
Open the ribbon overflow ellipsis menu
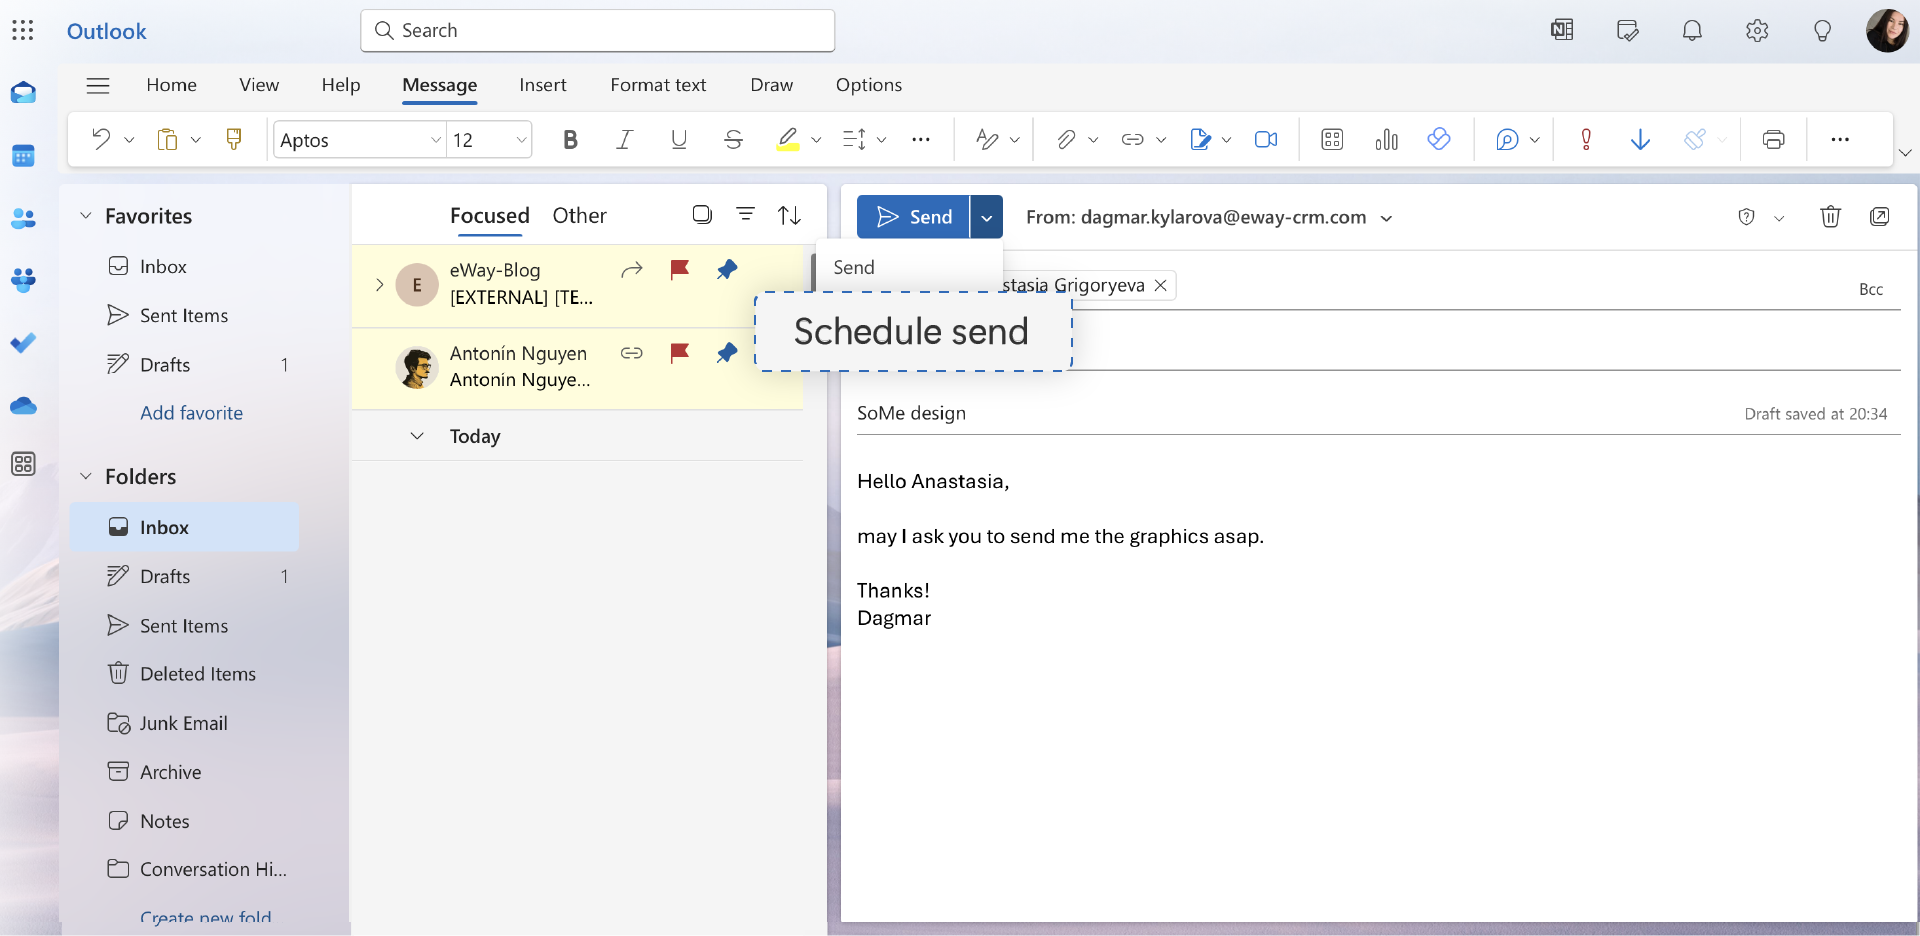(1840, 140)
